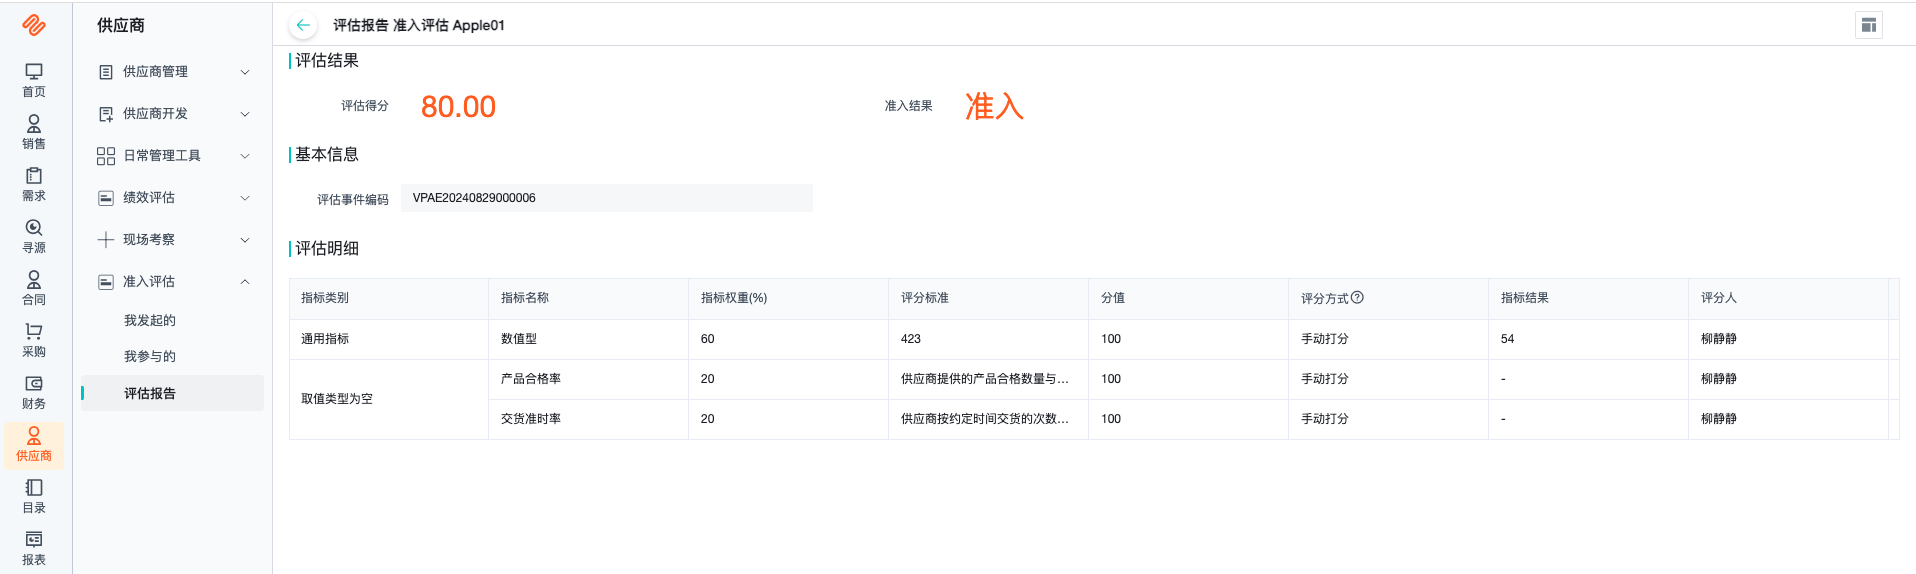Expand the 供应商开发 menu chevron
This screenshot has height=574, width=1916.
[245, 114]
